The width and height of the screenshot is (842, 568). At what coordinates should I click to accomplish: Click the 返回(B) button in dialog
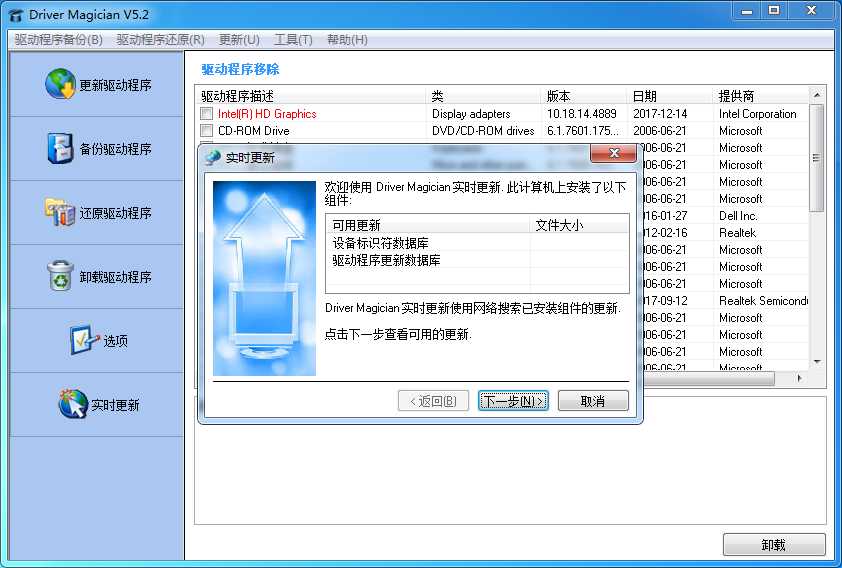tap(433, 400)
